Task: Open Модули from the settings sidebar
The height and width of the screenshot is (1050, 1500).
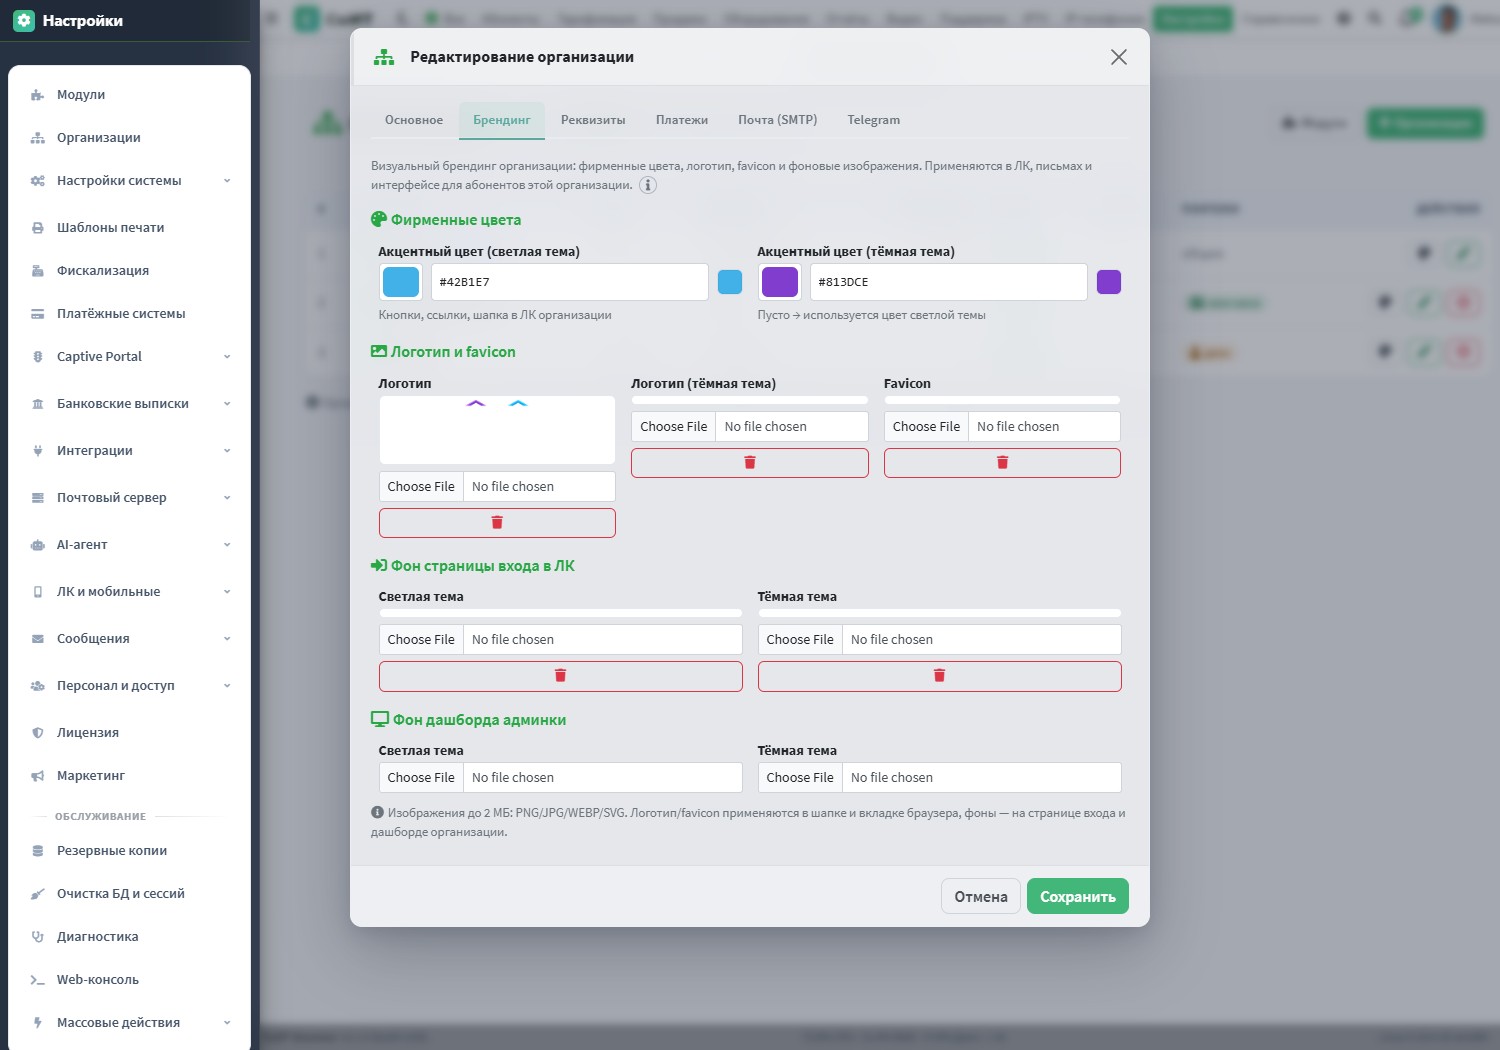Action: pyautogui.click(x=129, y=95)
